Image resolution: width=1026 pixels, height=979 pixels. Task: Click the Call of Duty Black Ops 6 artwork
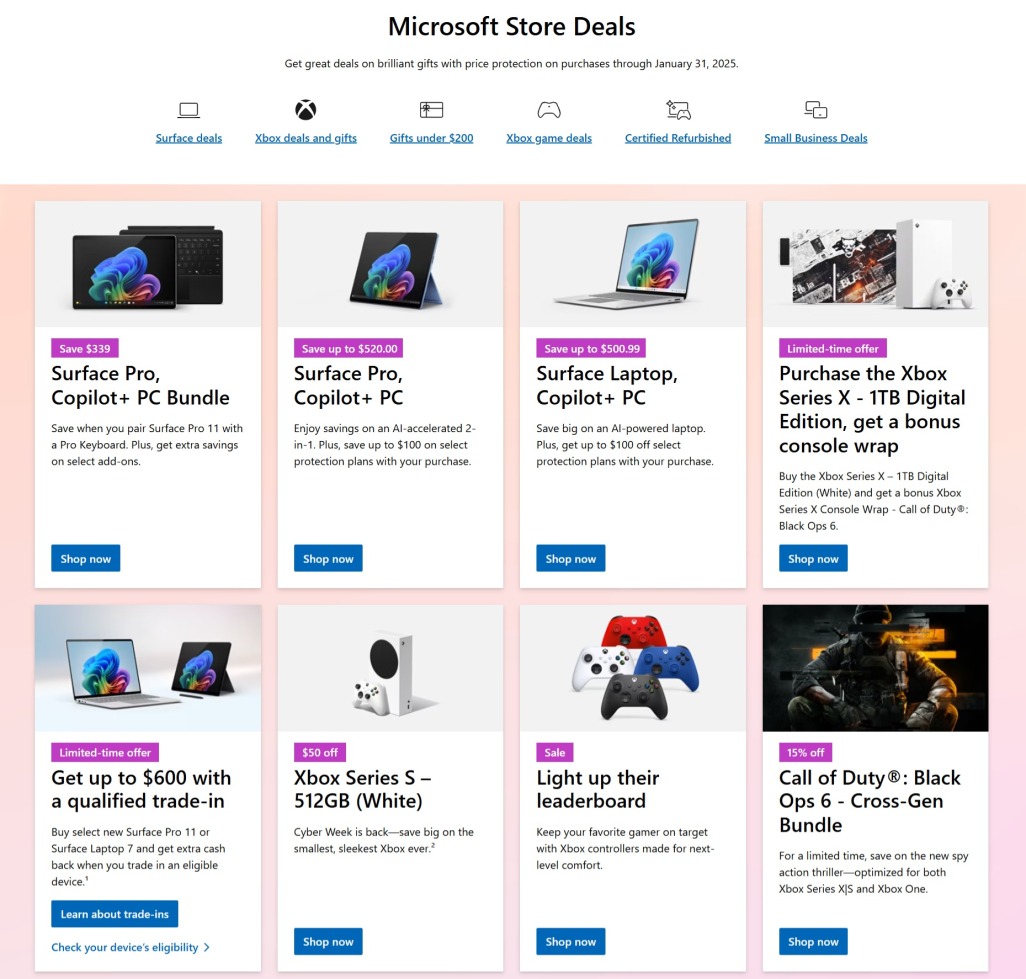click(874, 667)
